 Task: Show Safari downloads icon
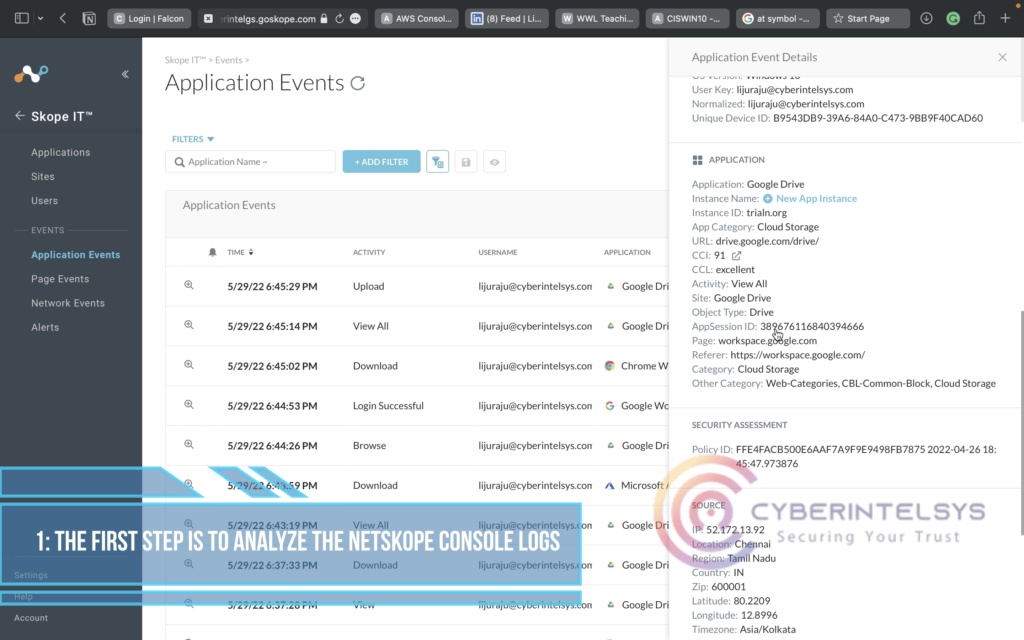coord(926,18)
